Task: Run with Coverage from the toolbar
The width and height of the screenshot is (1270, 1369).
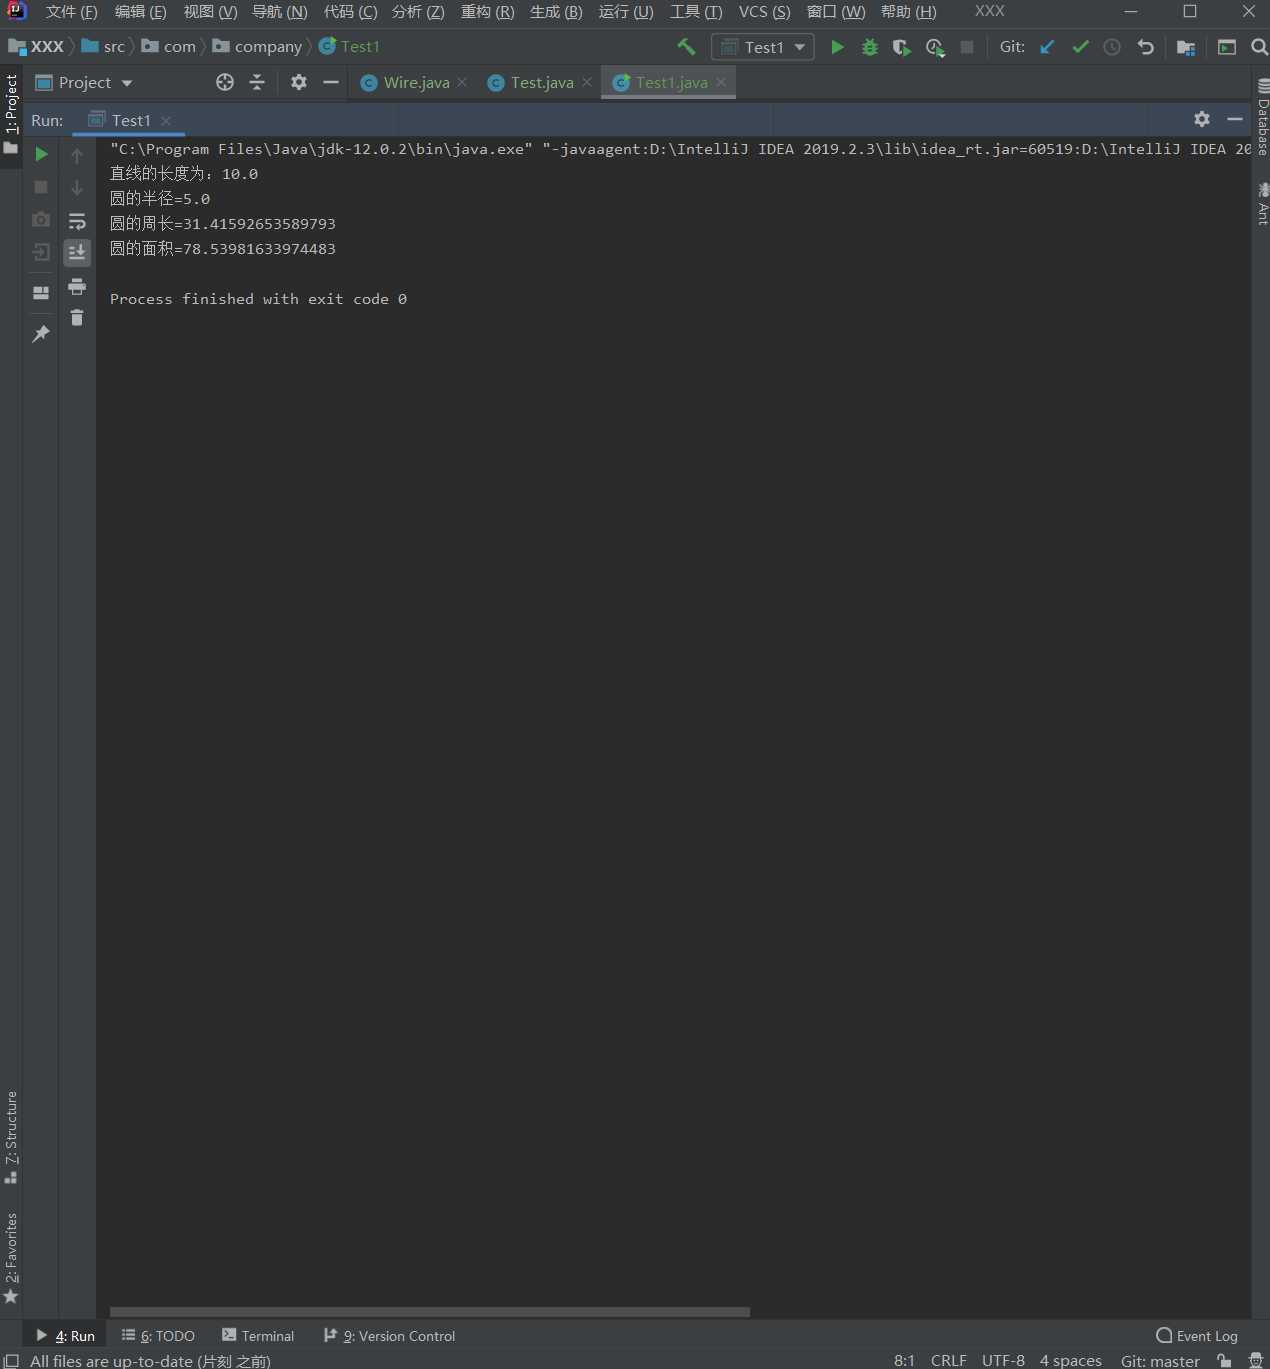Action: pyautogui.click(x=902, y=47)
